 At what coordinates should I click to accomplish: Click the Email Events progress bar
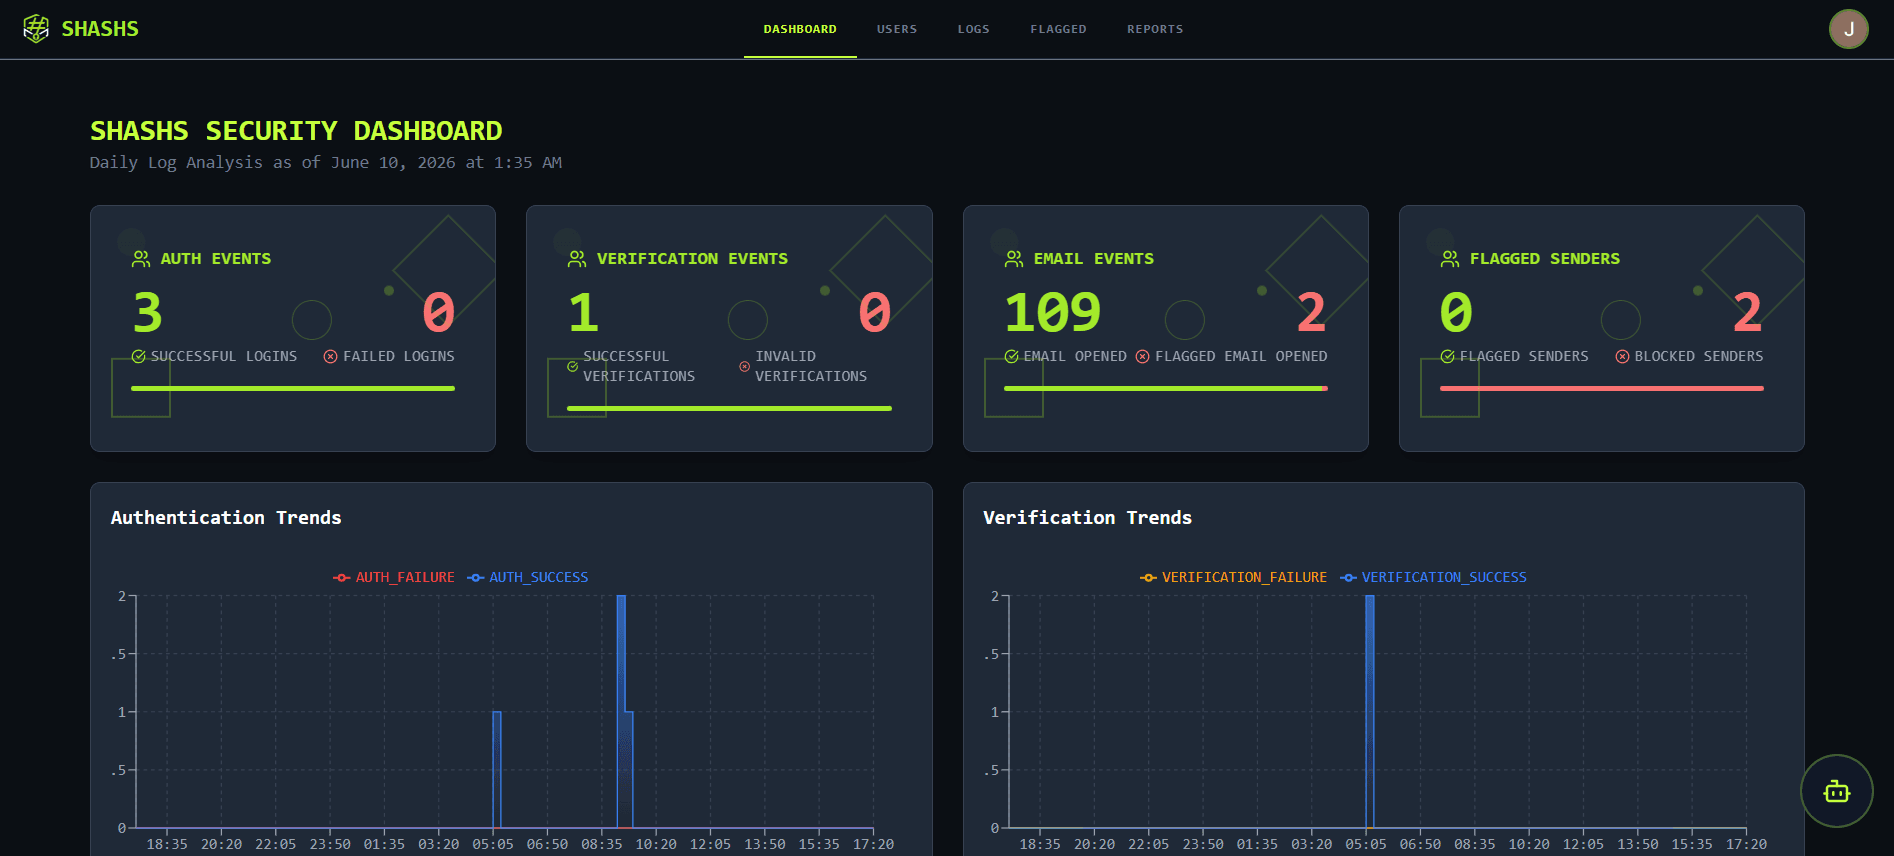[1166, 388]
